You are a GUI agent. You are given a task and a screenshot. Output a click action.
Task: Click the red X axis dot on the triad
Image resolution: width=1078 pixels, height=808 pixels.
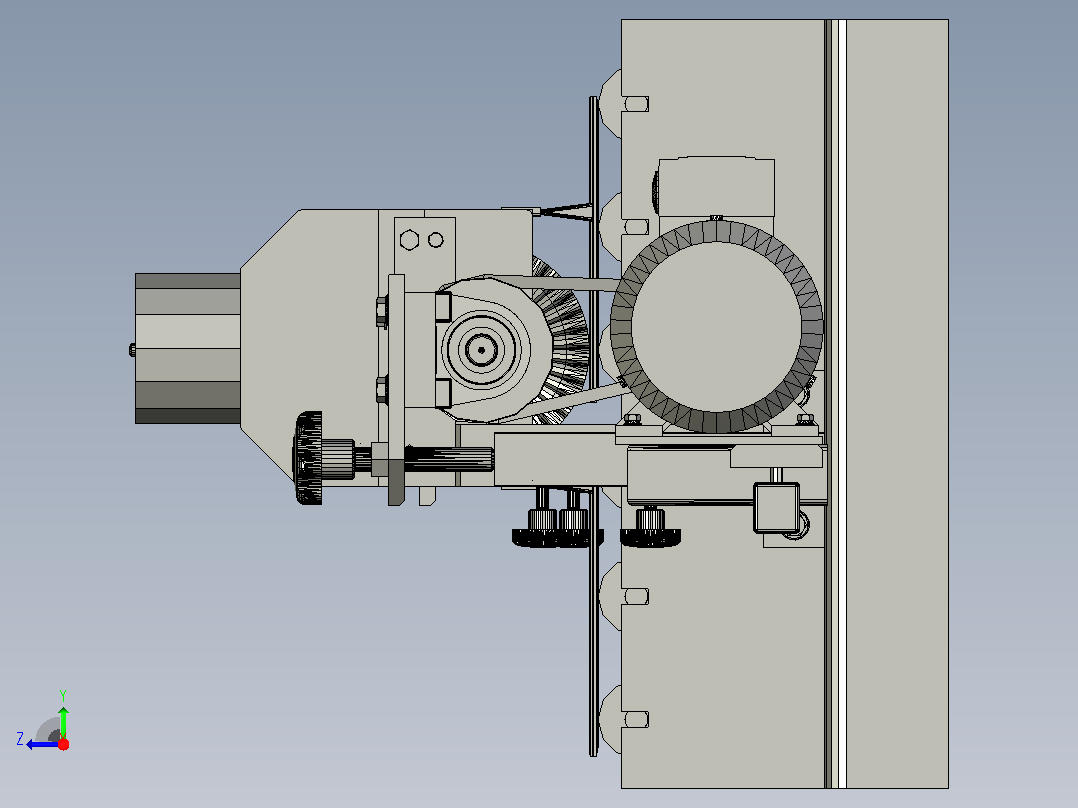(63, 744)
